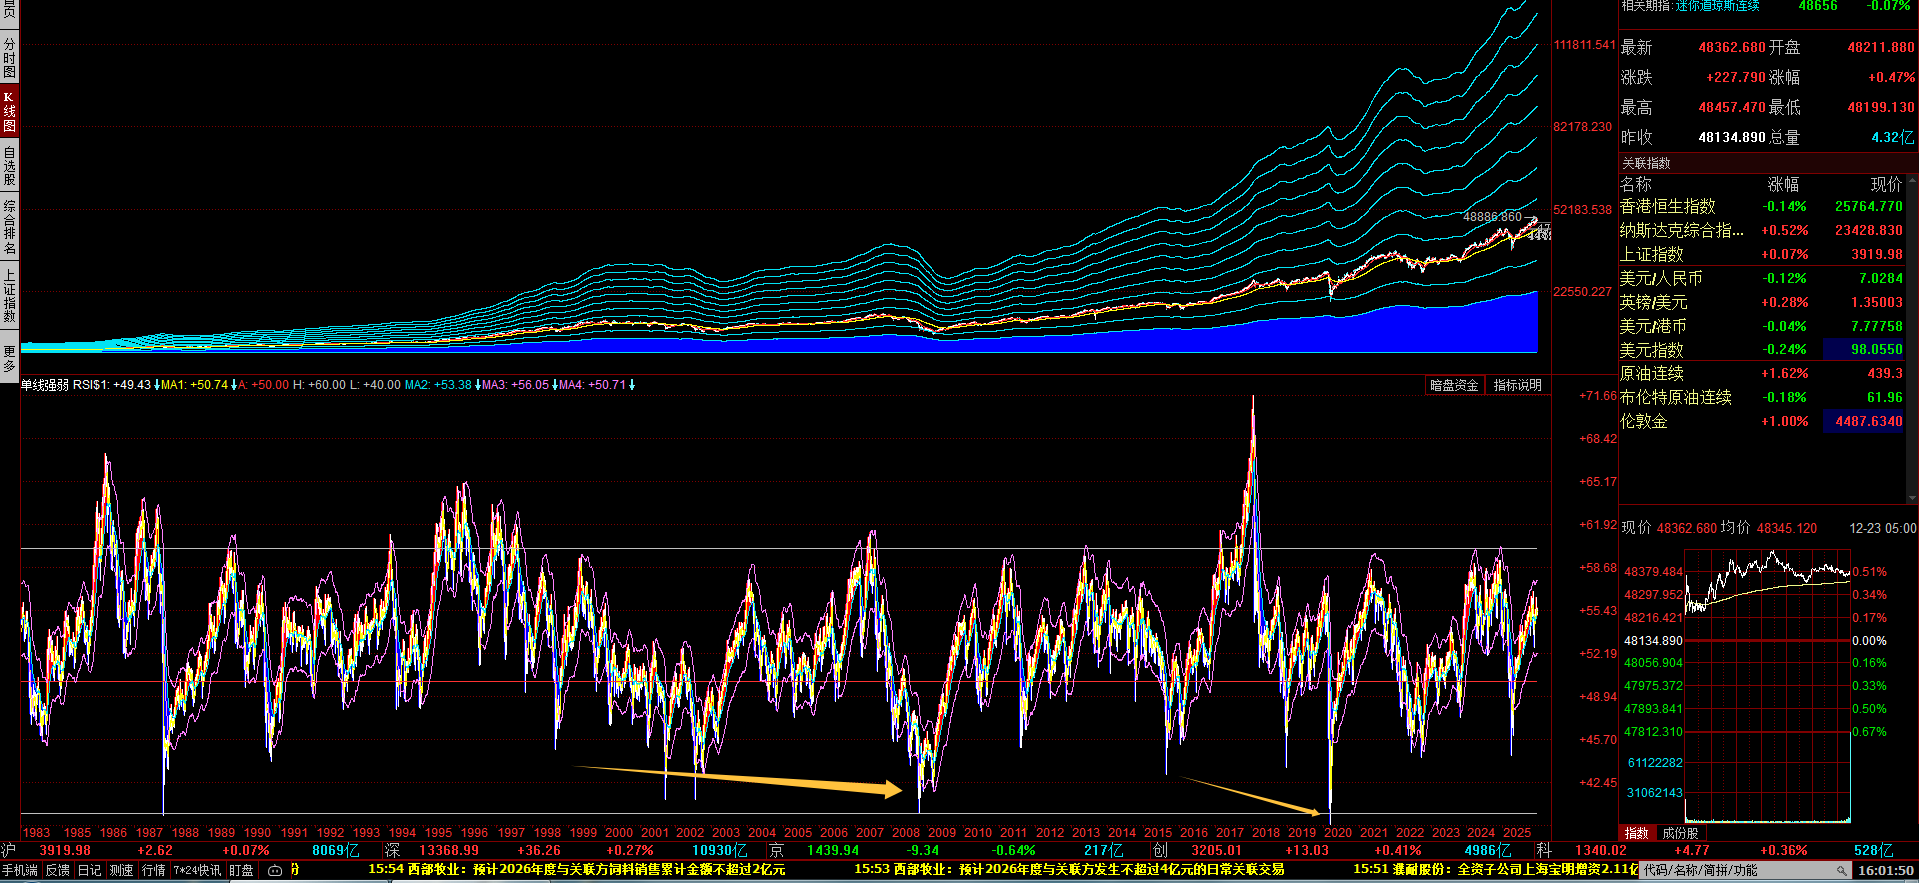
Task: Click the 科 index 1340.02 value
Action: (x=1600, y=850)
